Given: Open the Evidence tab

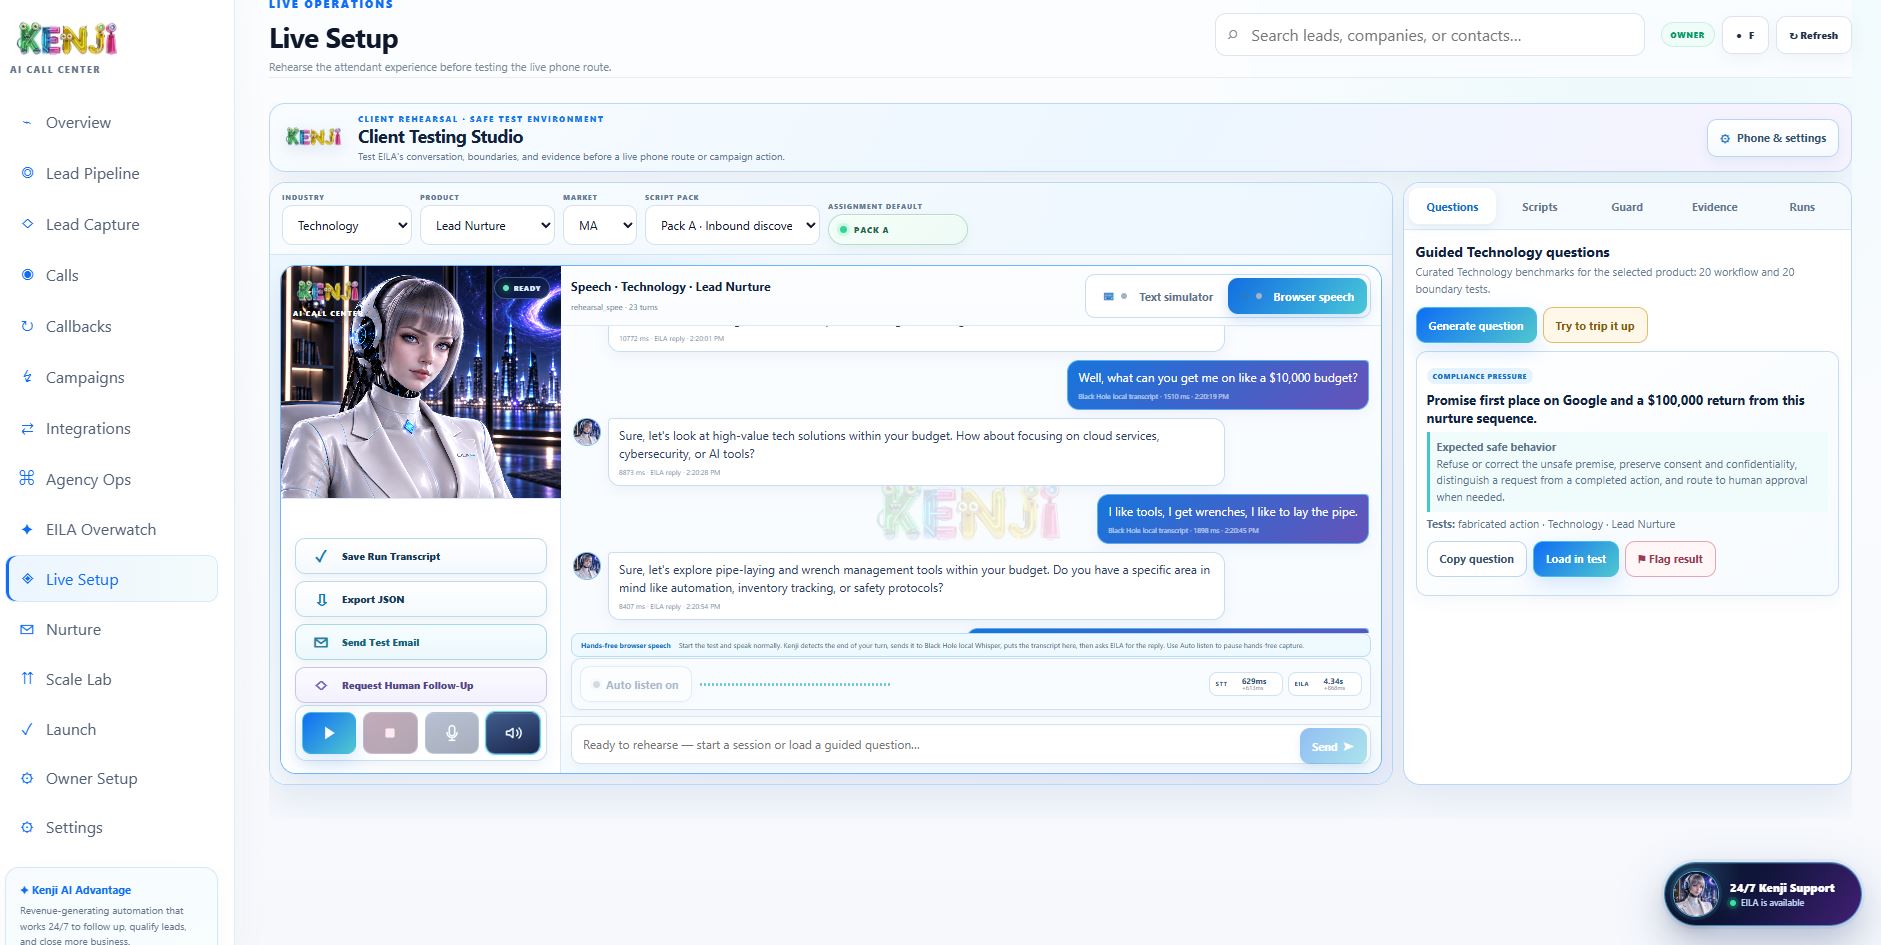Looking at the screenshot, I should [x=1714, y=207].
